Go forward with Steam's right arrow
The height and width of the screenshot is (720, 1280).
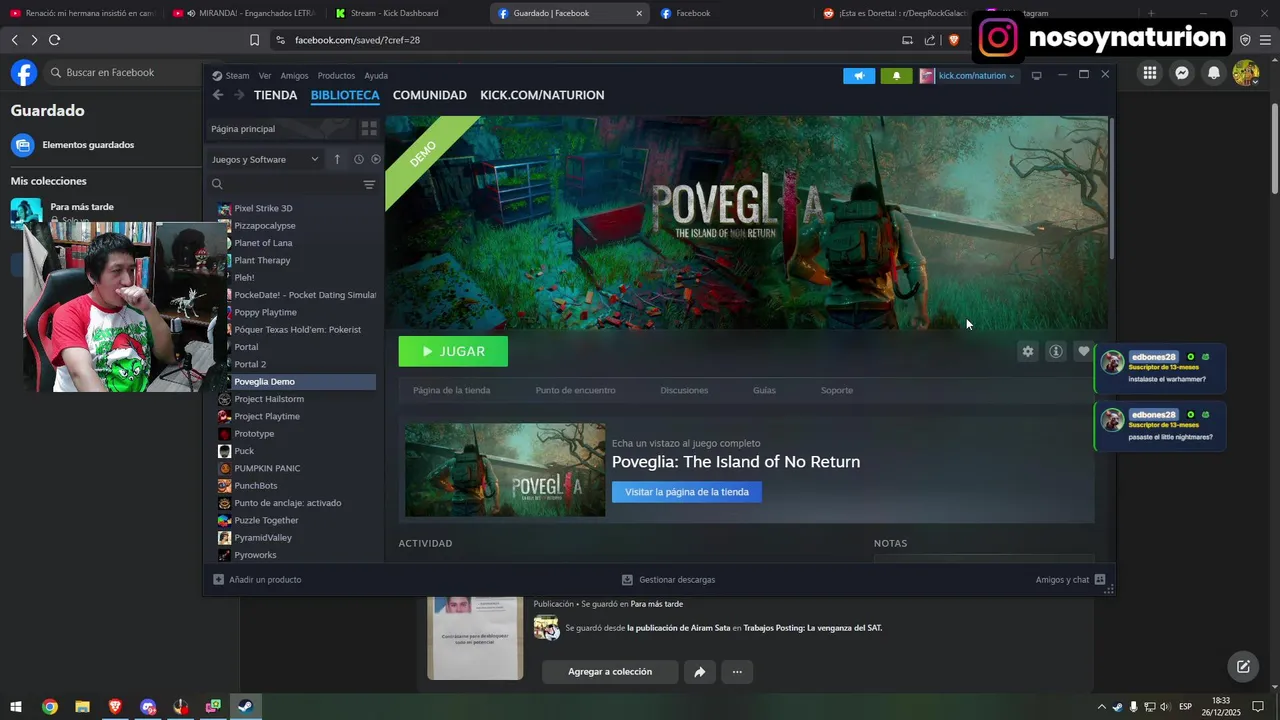click(x=239, y=95)
